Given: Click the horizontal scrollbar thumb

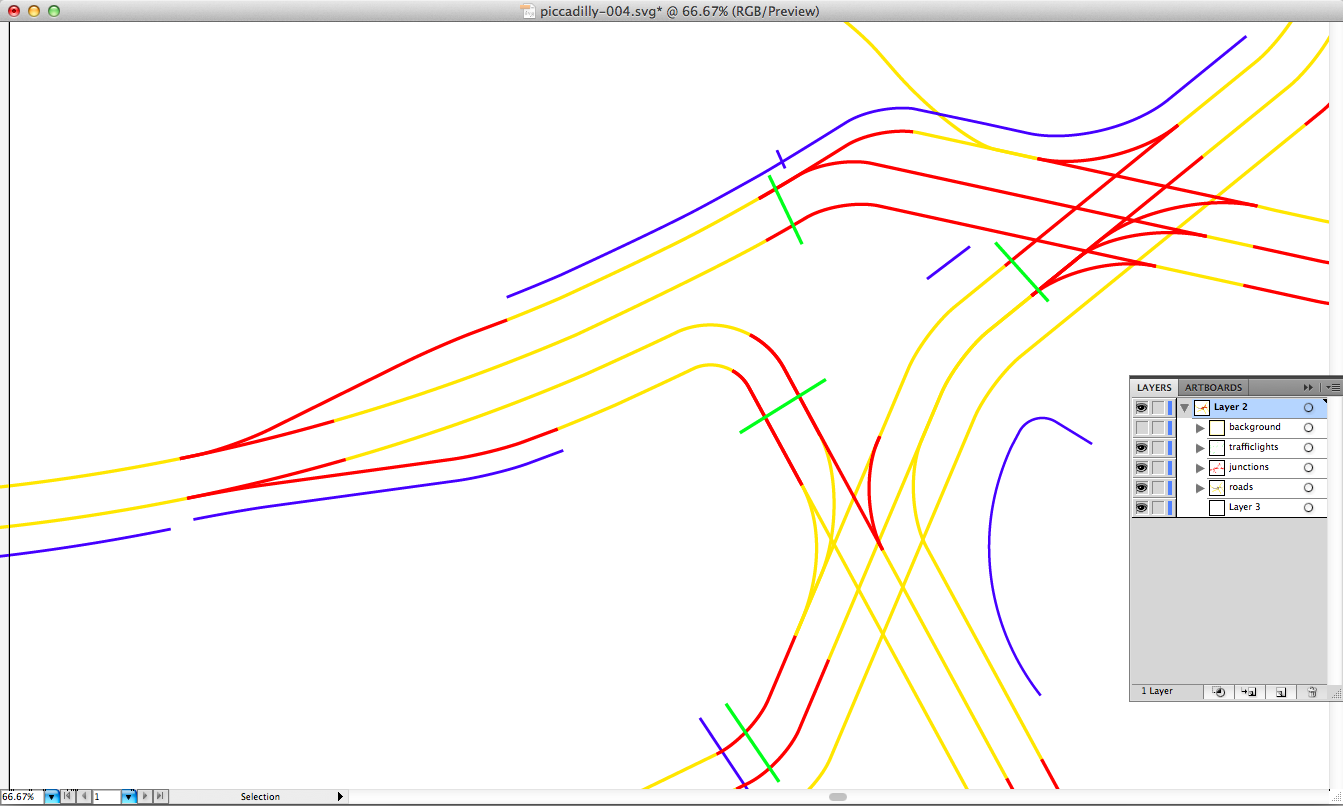Looking at the screenshot, I should pyautogui.click(x=838, y=797).
